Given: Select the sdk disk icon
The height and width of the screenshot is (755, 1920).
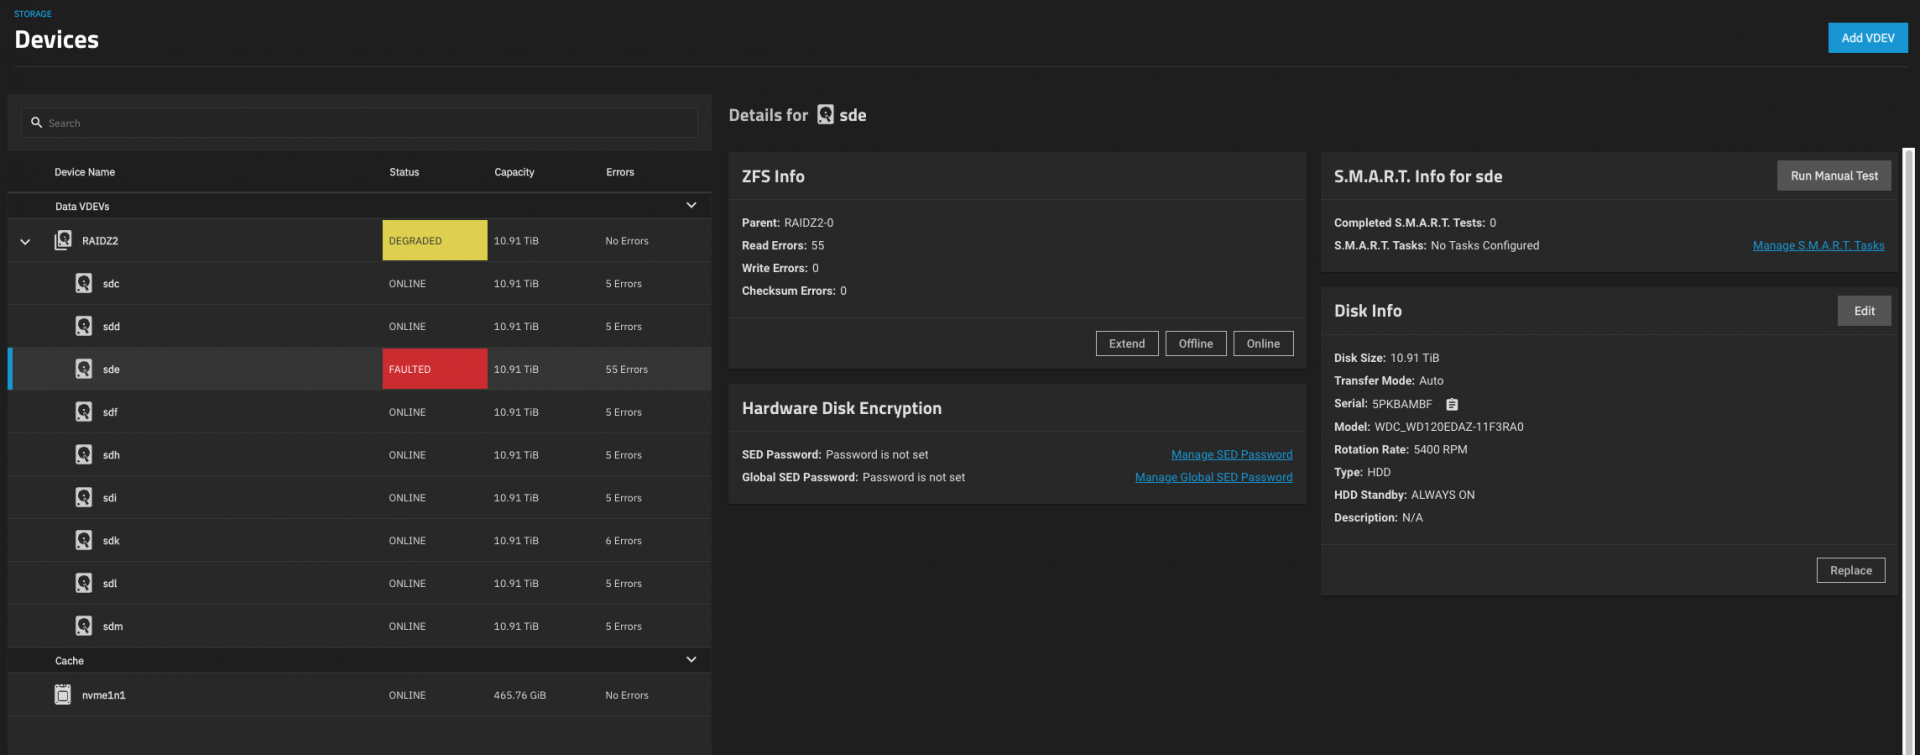Looking at the screenshot, I should coord(84,541).
